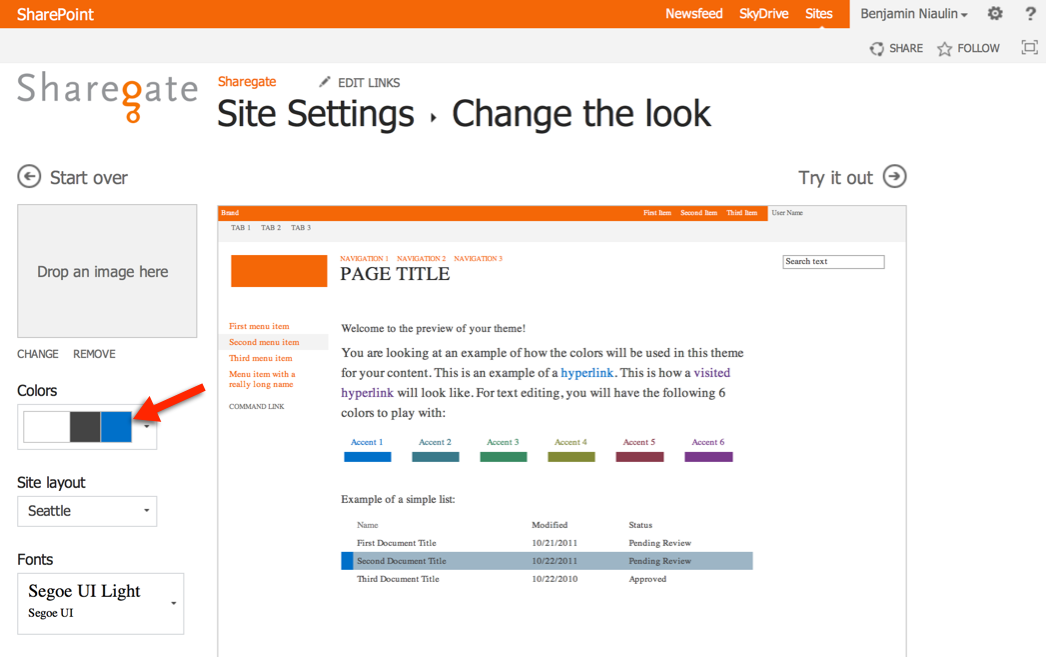Viewport: 1046px width, 657px height.
Task: Open the Newsfeed tab
Action: pos(694,14)
